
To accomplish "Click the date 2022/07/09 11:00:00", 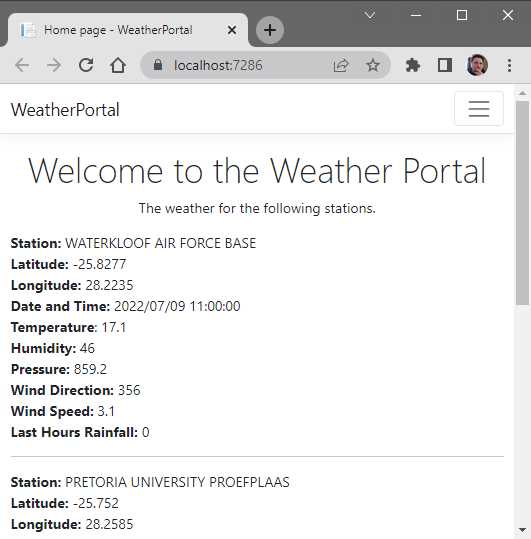I will (x=177, y=306).
